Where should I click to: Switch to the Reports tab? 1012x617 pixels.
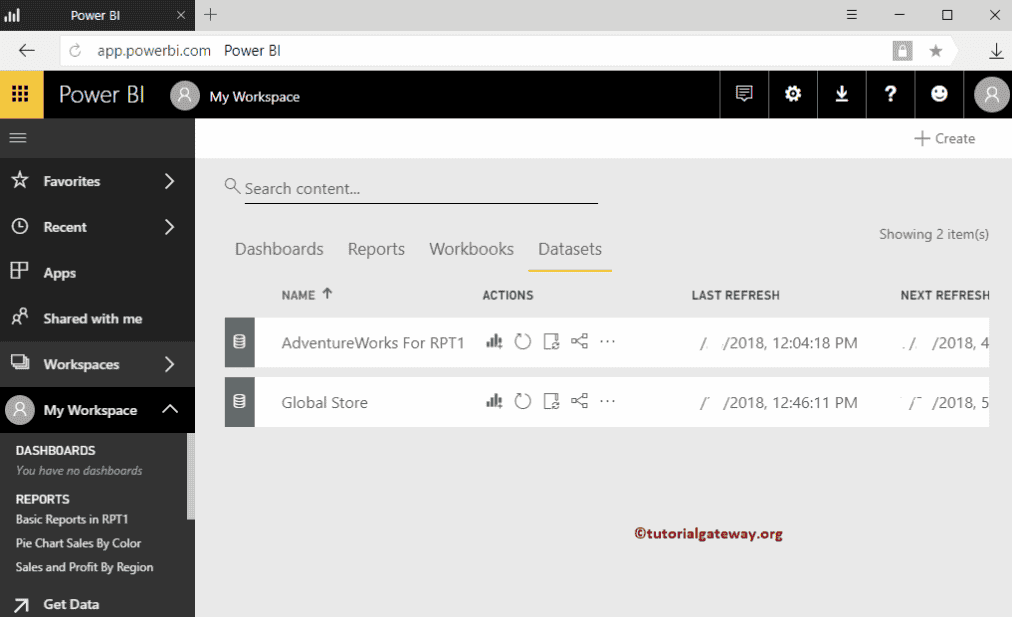click(x=376, y=249)
